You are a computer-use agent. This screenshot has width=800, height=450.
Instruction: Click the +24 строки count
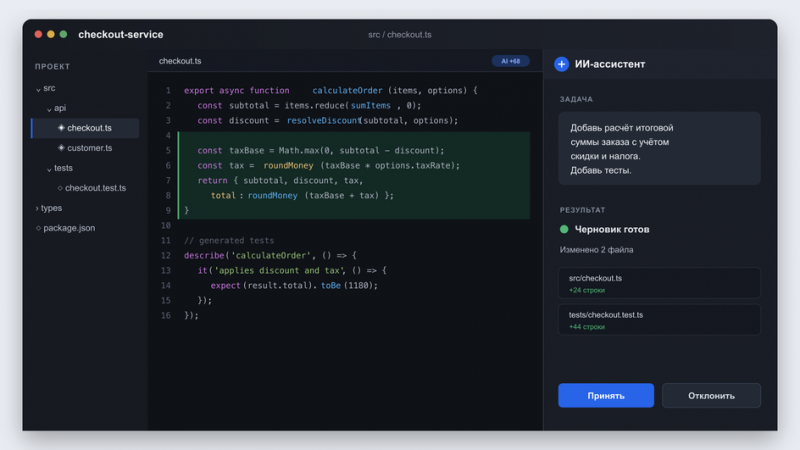(587, 290)
